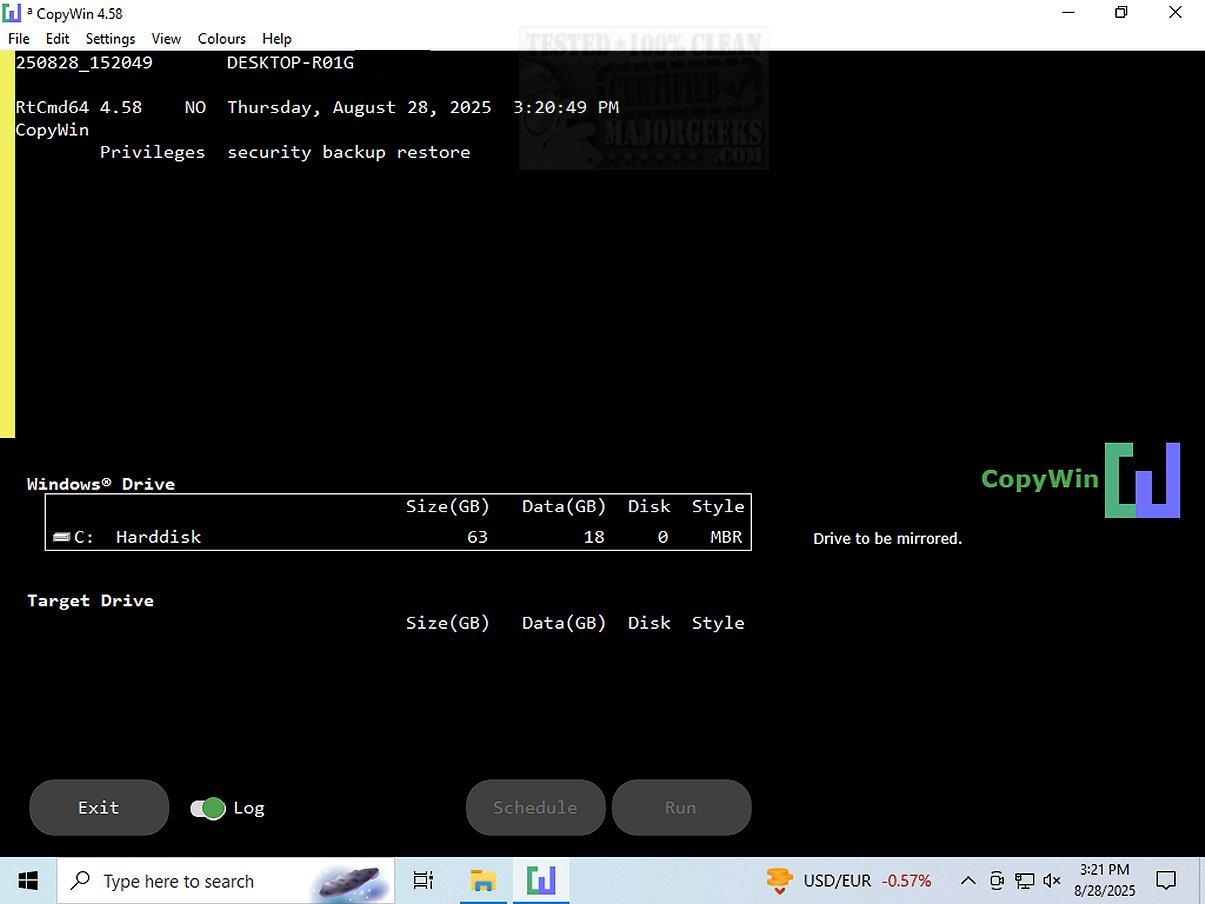Open Task View on the taskbar
Image resolution: width=1205 pixels, height=904 pixels.
click(x=423, y=881)
